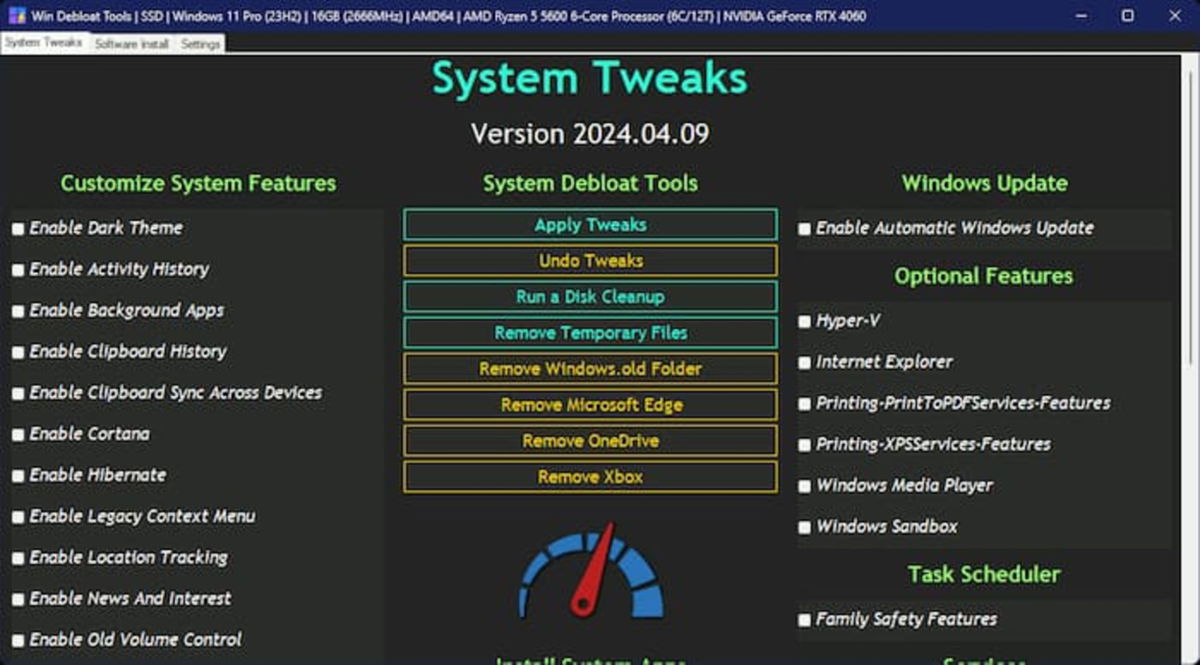Enable the Dark Theme checkbox

(16, 228)
